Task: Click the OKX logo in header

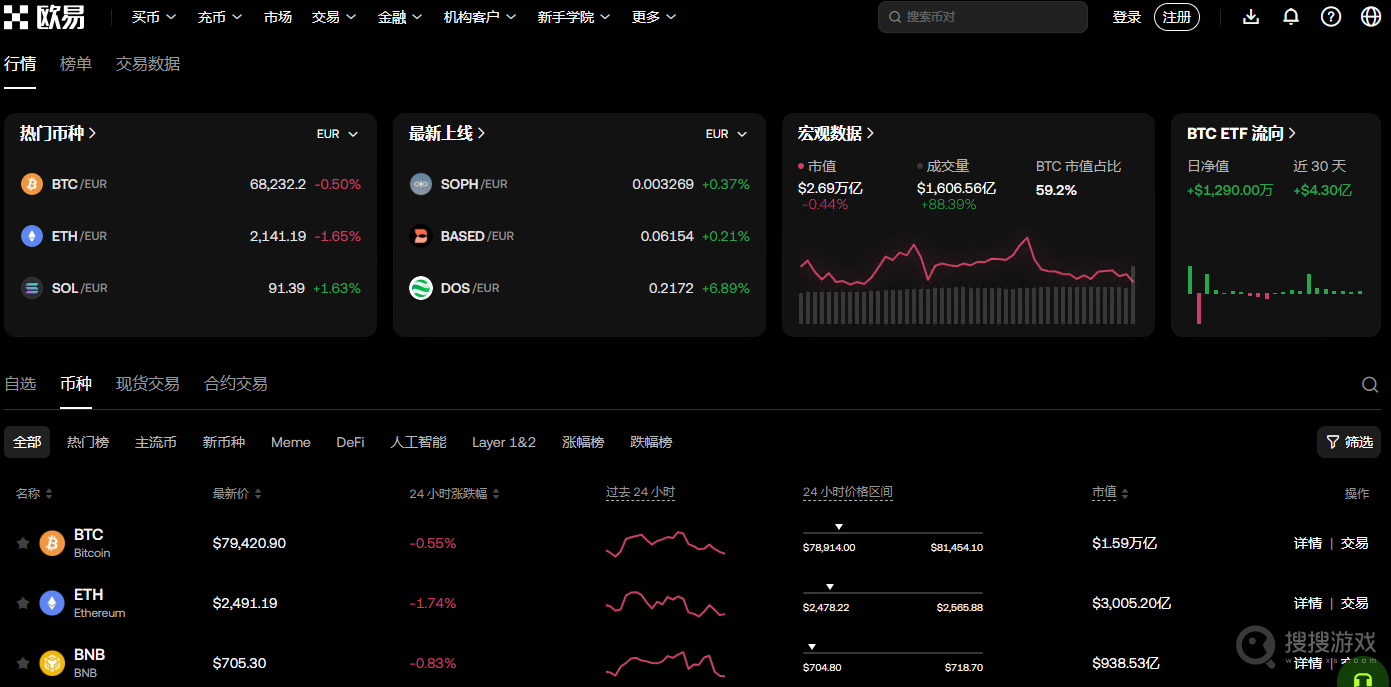Action: point(45,17)
